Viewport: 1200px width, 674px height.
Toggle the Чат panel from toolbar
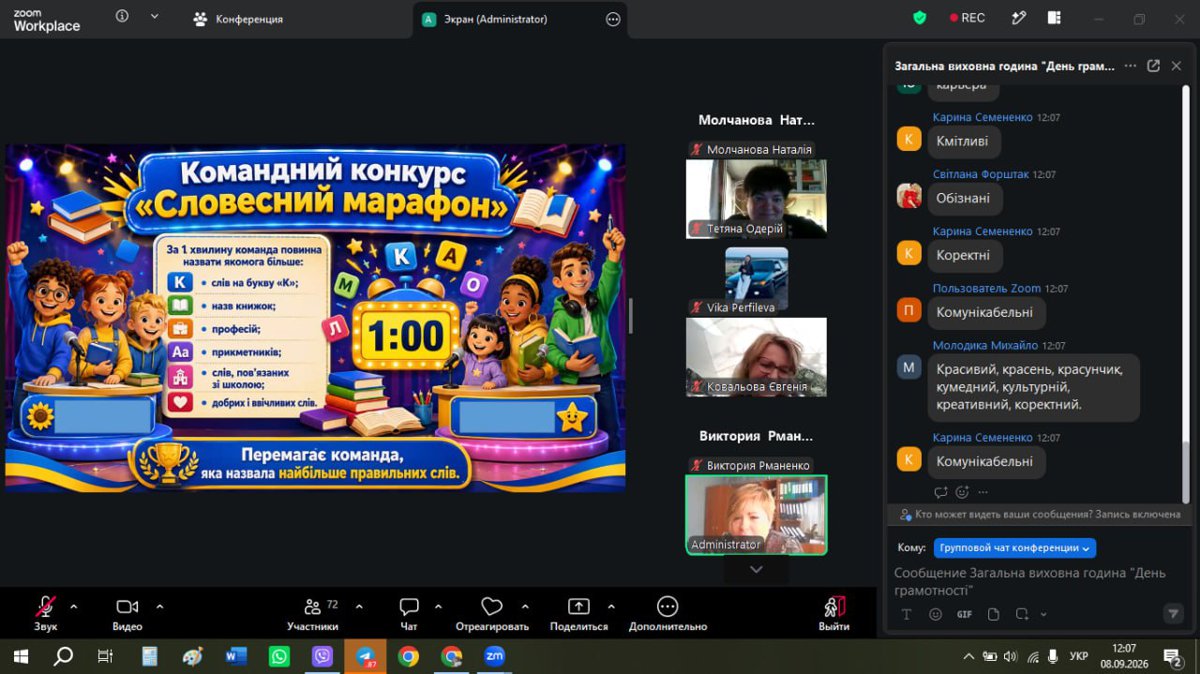pos(409,613)
